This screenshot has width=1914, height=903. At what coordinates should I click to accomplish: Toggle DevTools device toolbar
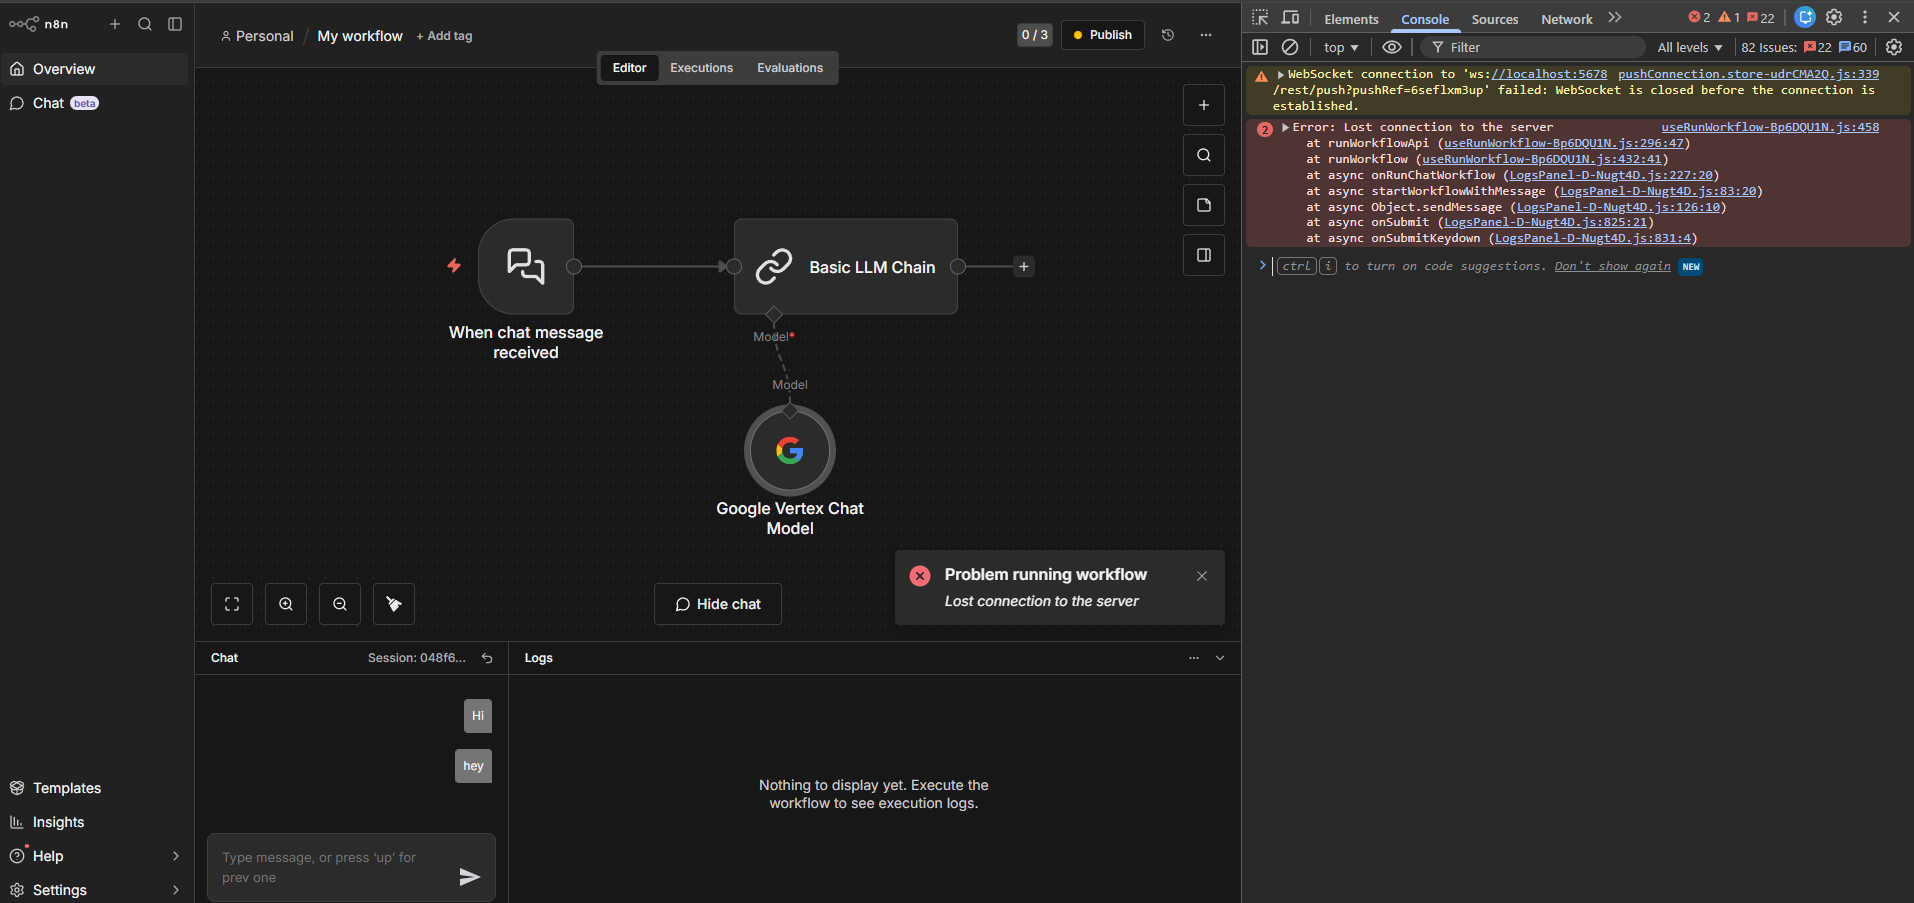(1290, 18)
